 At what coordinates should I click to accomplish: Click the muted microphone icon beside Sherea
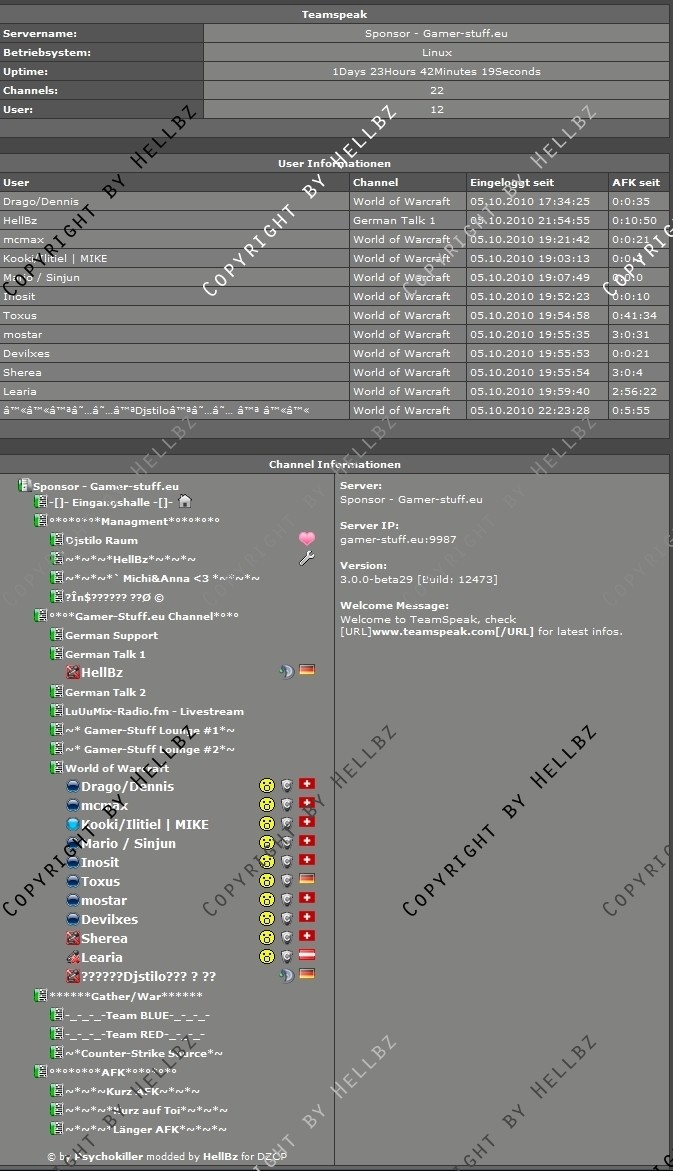pos(73,939)
